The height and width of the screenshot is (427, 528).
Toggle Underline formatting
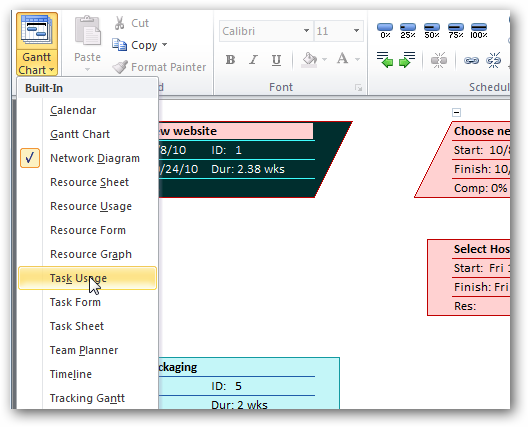pyautogui.click(x=276, y=60)
